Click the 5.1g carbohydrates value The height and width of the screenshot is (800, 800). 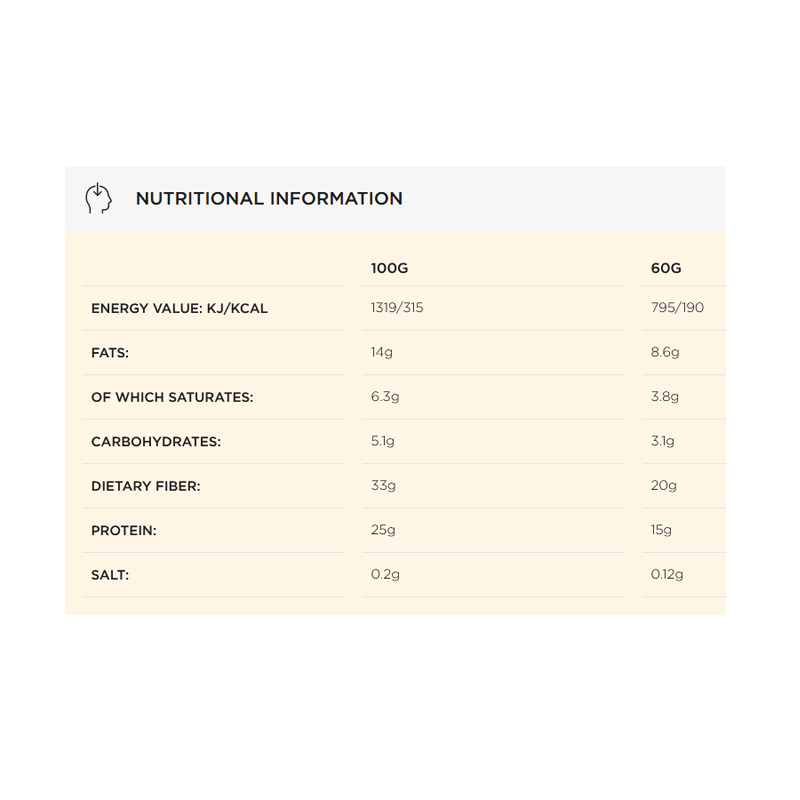click(383, 441)
